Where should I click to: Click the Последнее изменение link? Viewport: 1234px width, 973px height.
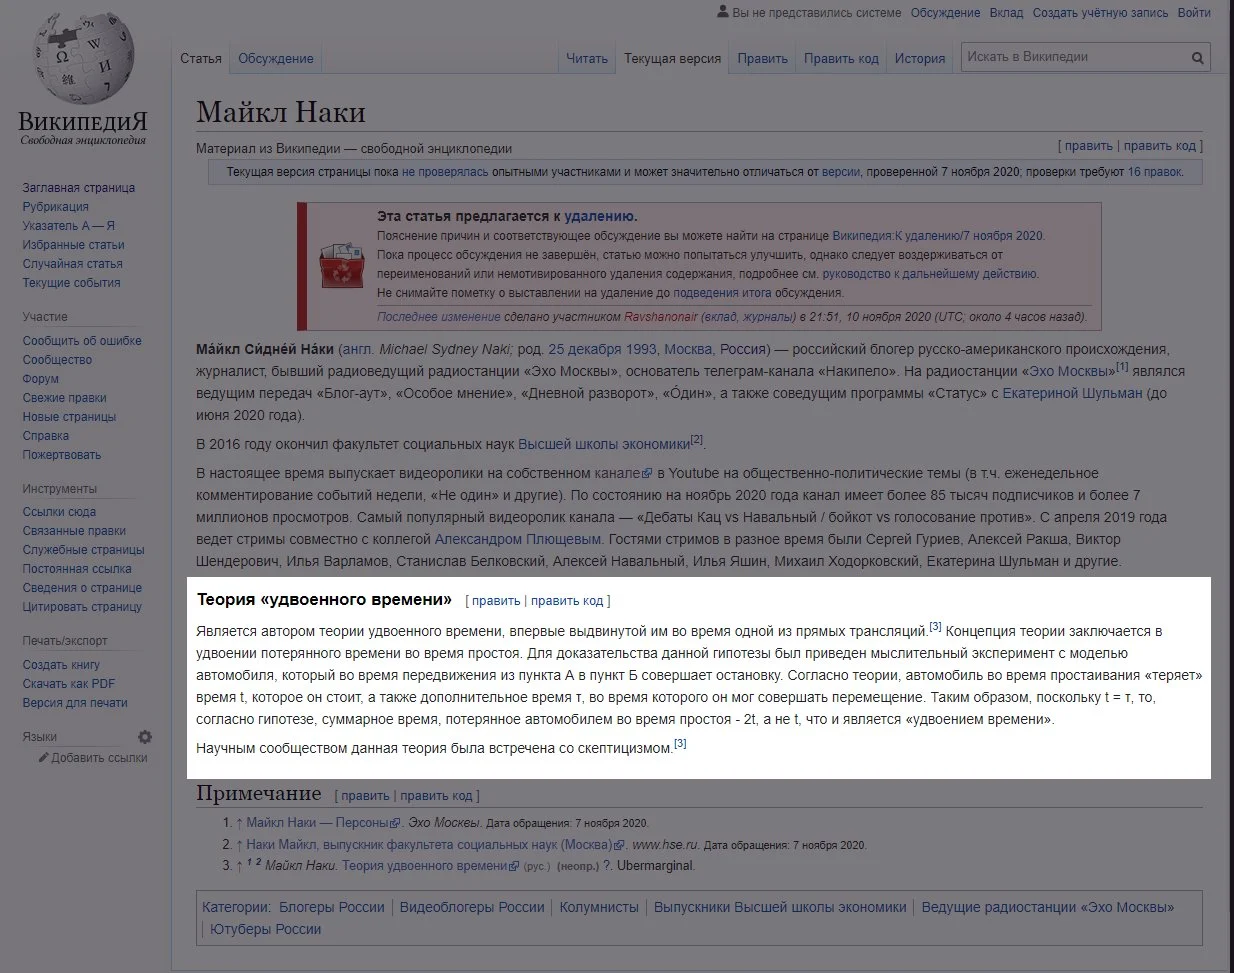(x=439, y=317)
